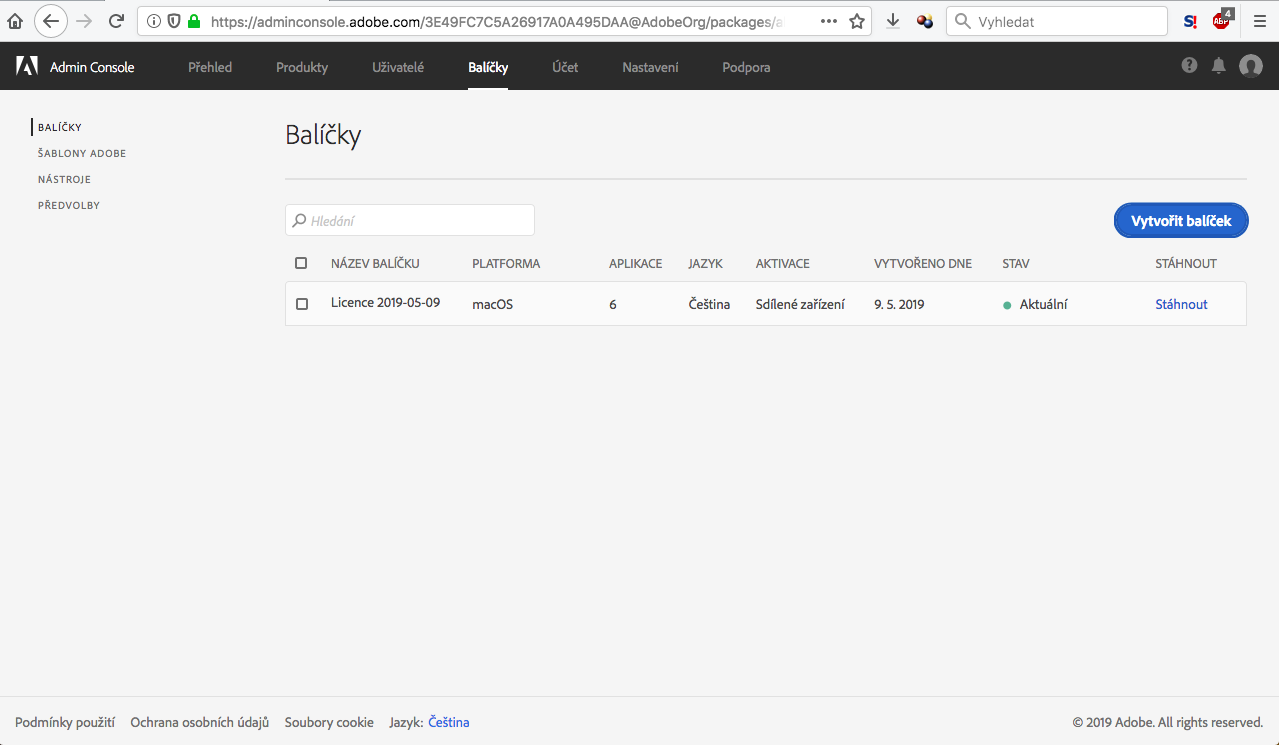The image size is (1279, 745).
Task: Open the notifications bell icon
Action: pyautogui.click(x=1219, y=65)
